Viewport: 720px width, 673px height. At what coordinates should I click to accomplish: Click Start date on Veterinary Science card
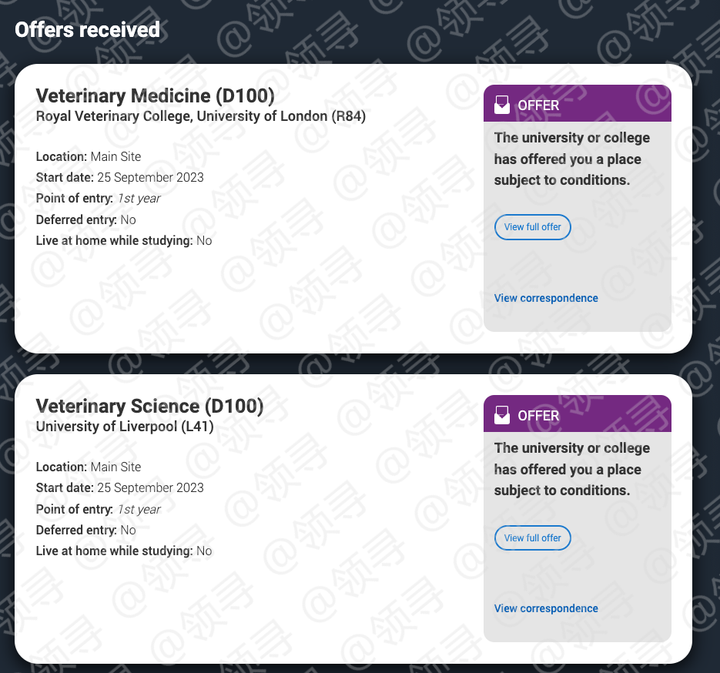[x=119, y=488]
